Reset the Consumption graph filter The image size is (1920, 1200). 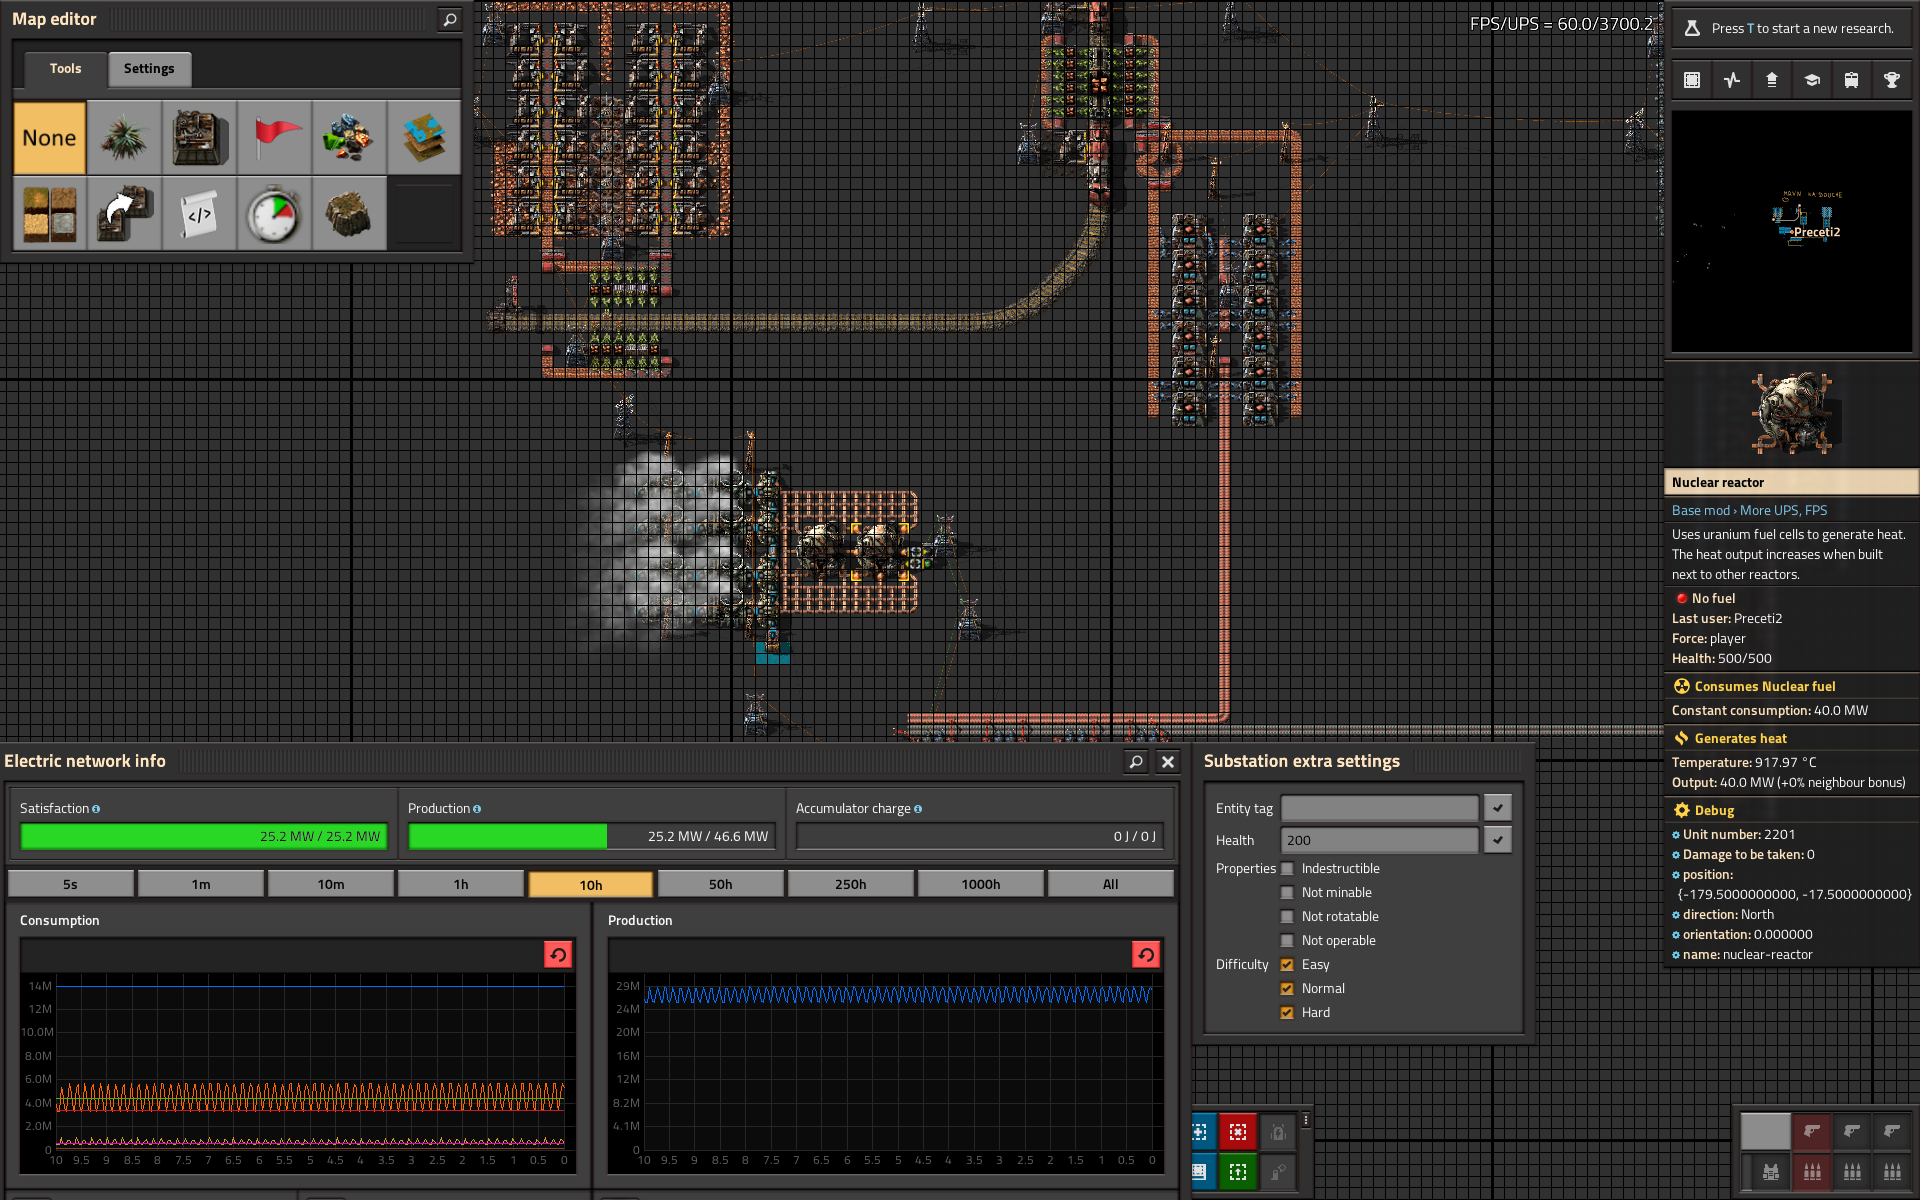pyautogui.click(x=558, y=954)
